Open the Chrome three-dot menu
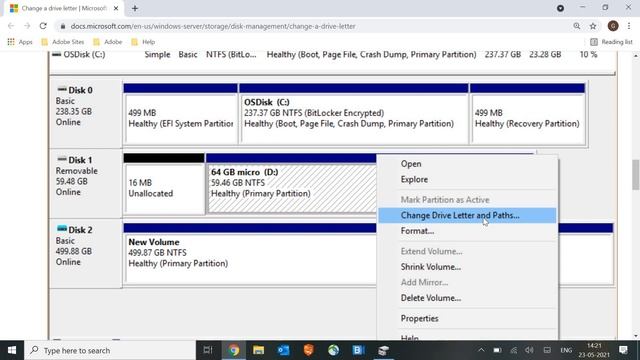The width and height of the screenshot is (640, 360). pyautogui.click(x=629, y=26)
